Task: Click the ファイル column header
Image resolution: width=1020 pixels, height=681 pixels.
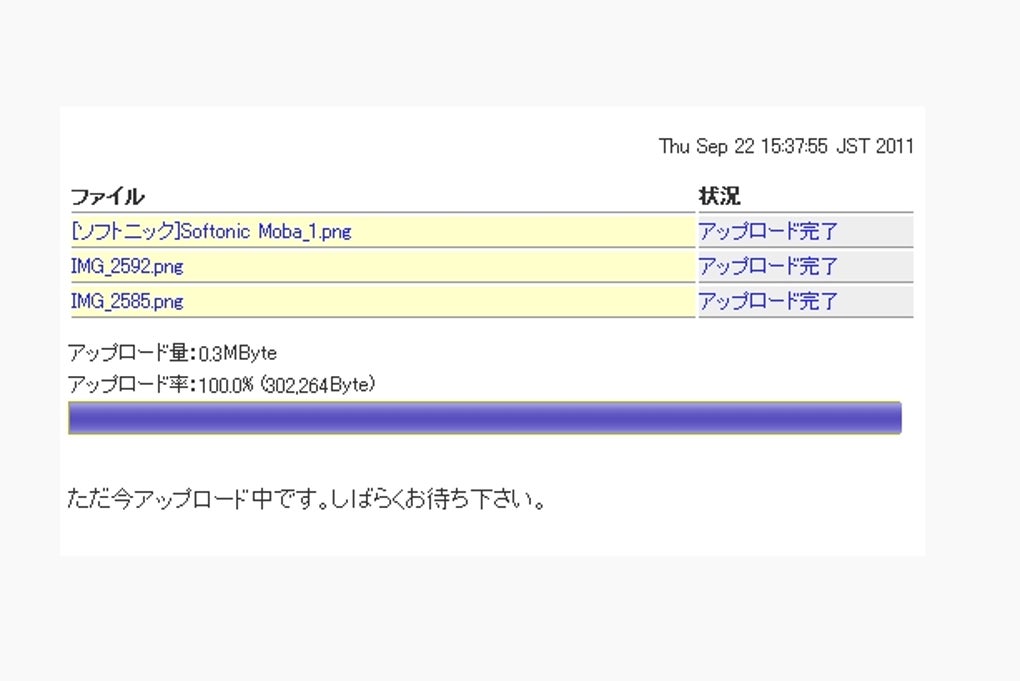Action: [107, 196]
